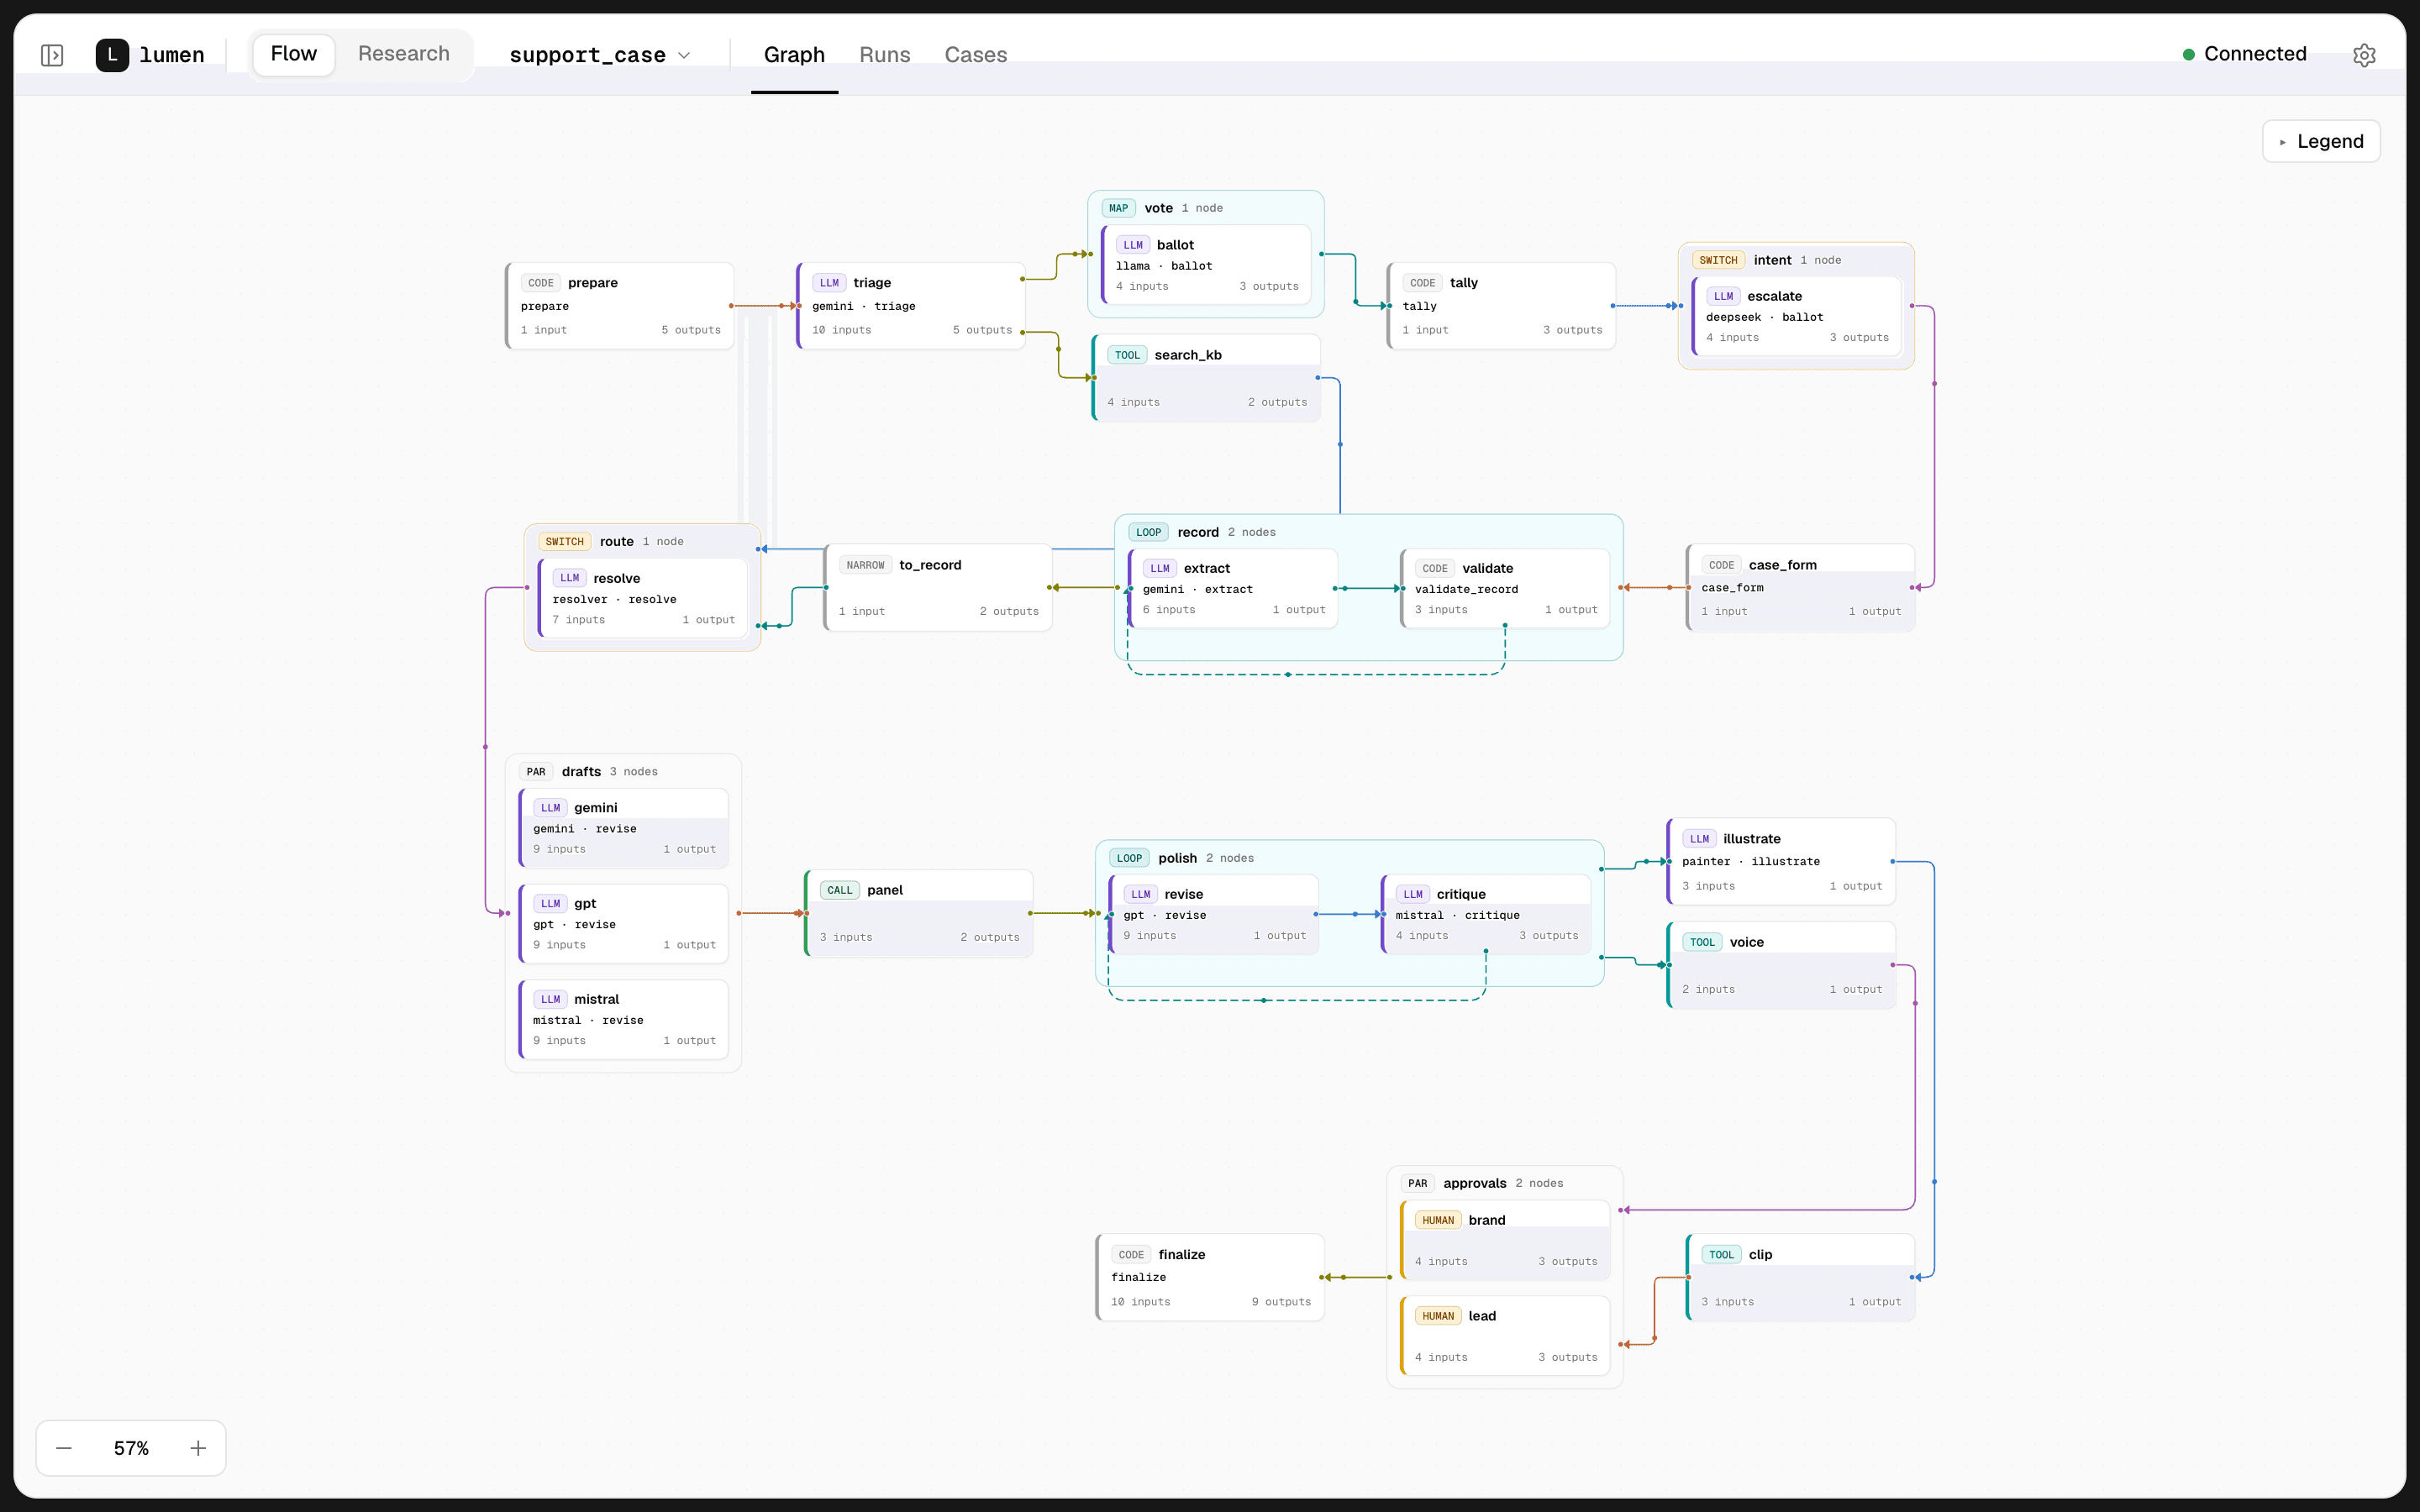Open the Graph tab

794,55
